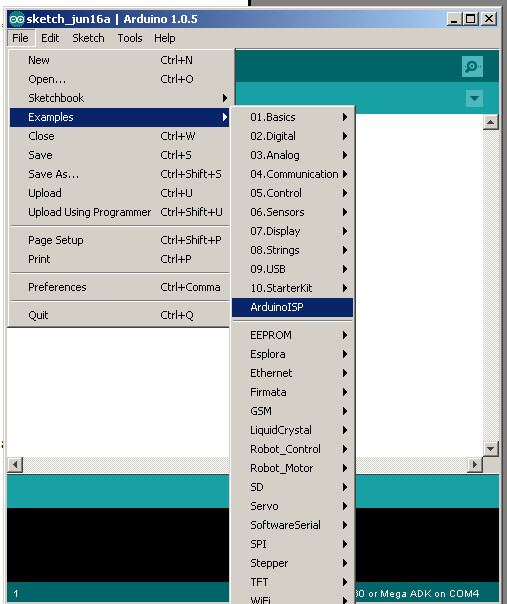Image resolution: width=507 pixels, height=604 pixels.
Task: Choose Open... from the File menu
Action: point(119,79)
